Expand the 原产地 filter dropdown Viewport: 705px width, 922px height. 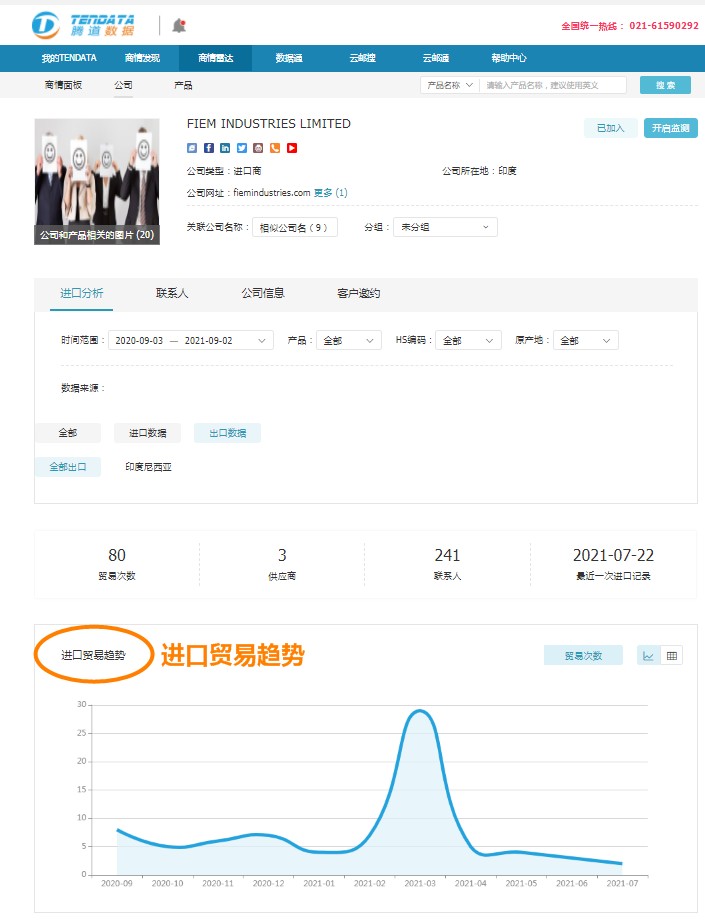(x=586, y=340)
